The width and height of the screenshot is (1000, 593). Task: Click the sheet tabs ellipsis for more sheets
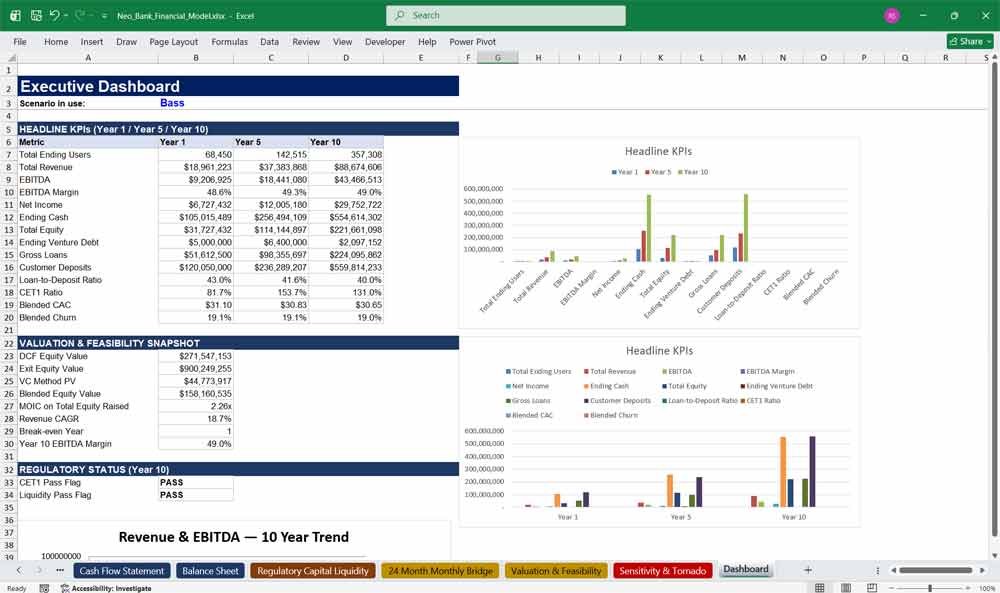click(x=59, y=571)
